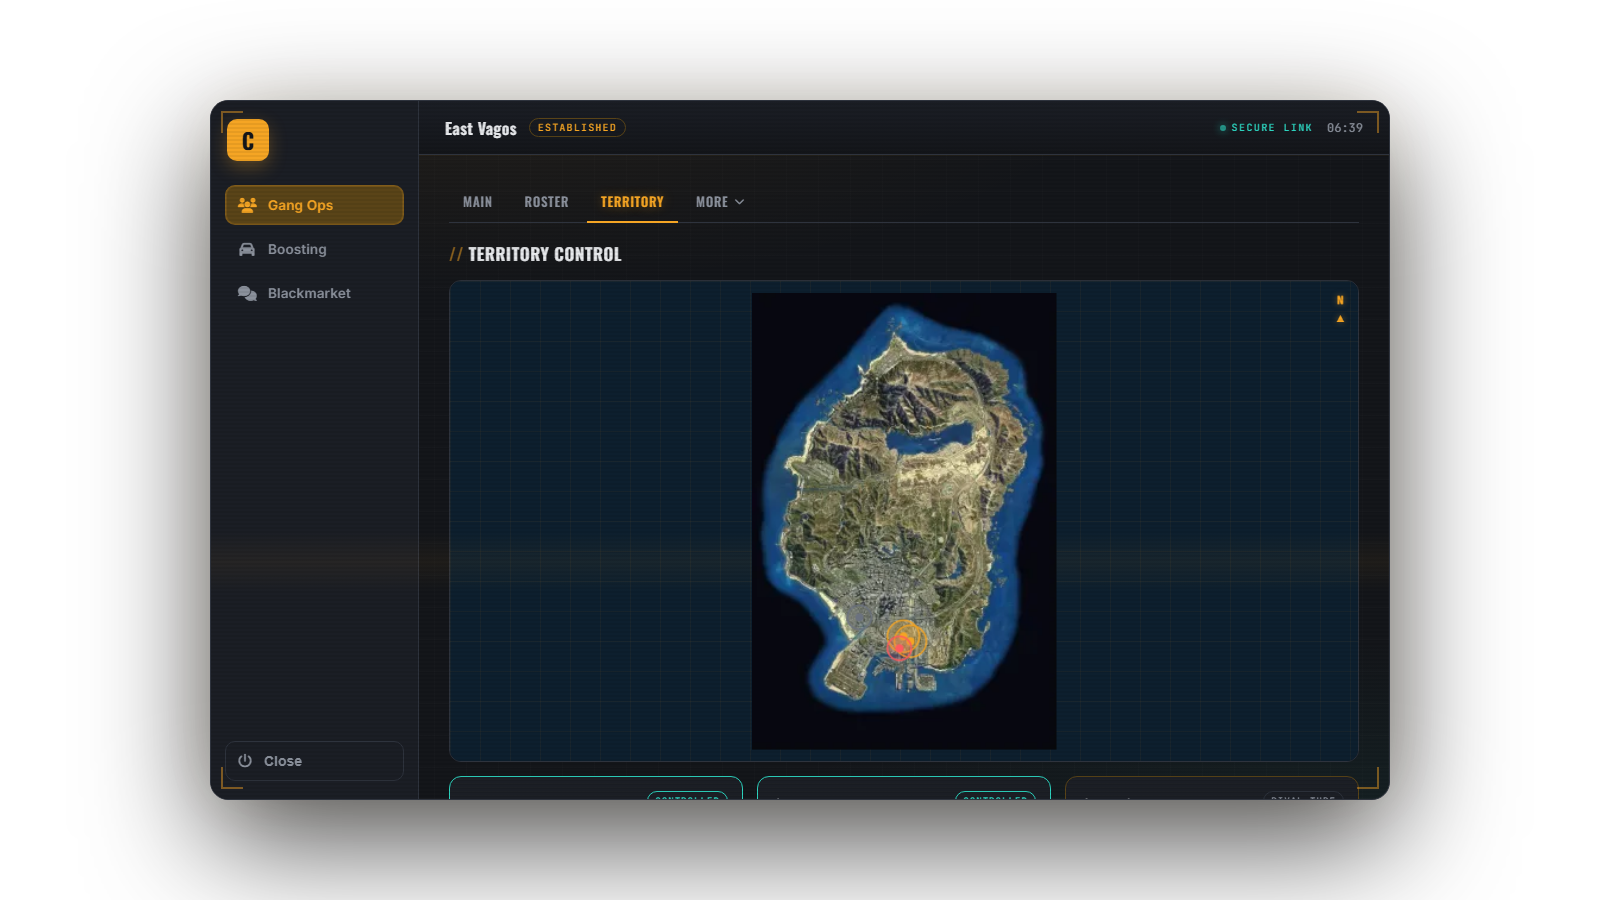Go to Boosting section

pos(314,249)
